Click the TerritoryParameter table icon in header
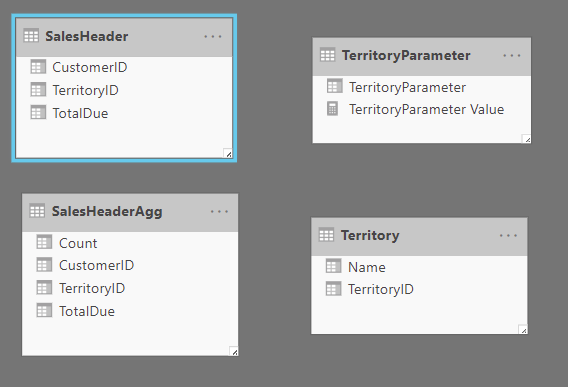 point(327,55)
